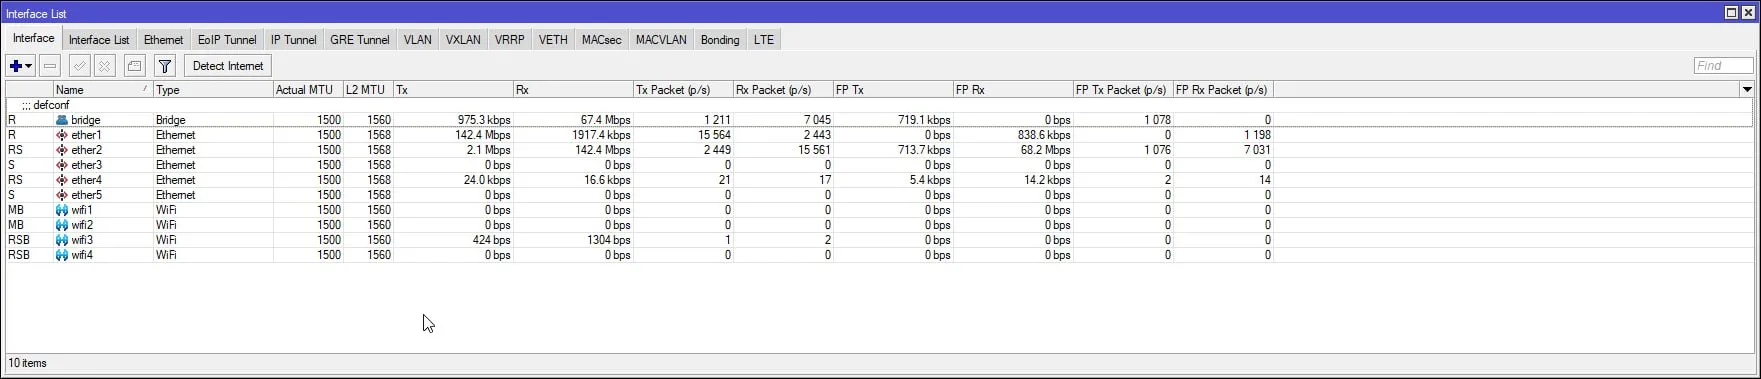
Task: Click the Disable cross toolbar button
Action: tap(105, 66)
